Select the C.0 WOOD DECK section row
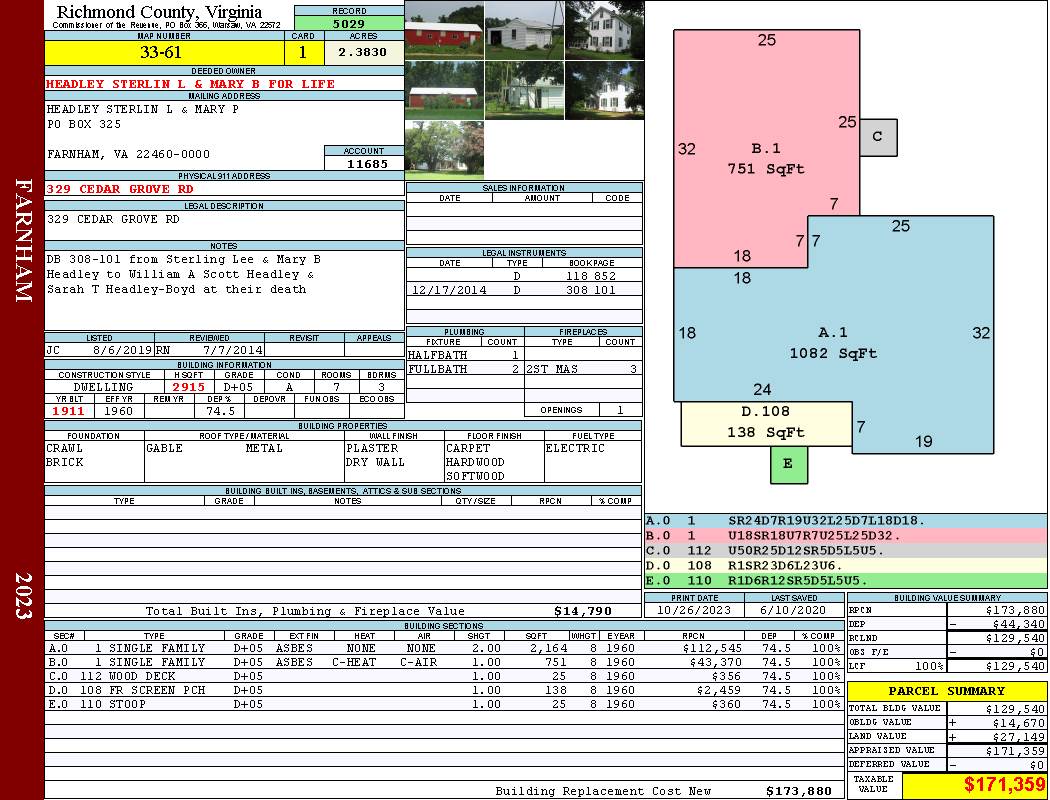The height and width of the screenshot is (800, 1050). point(443,676)
